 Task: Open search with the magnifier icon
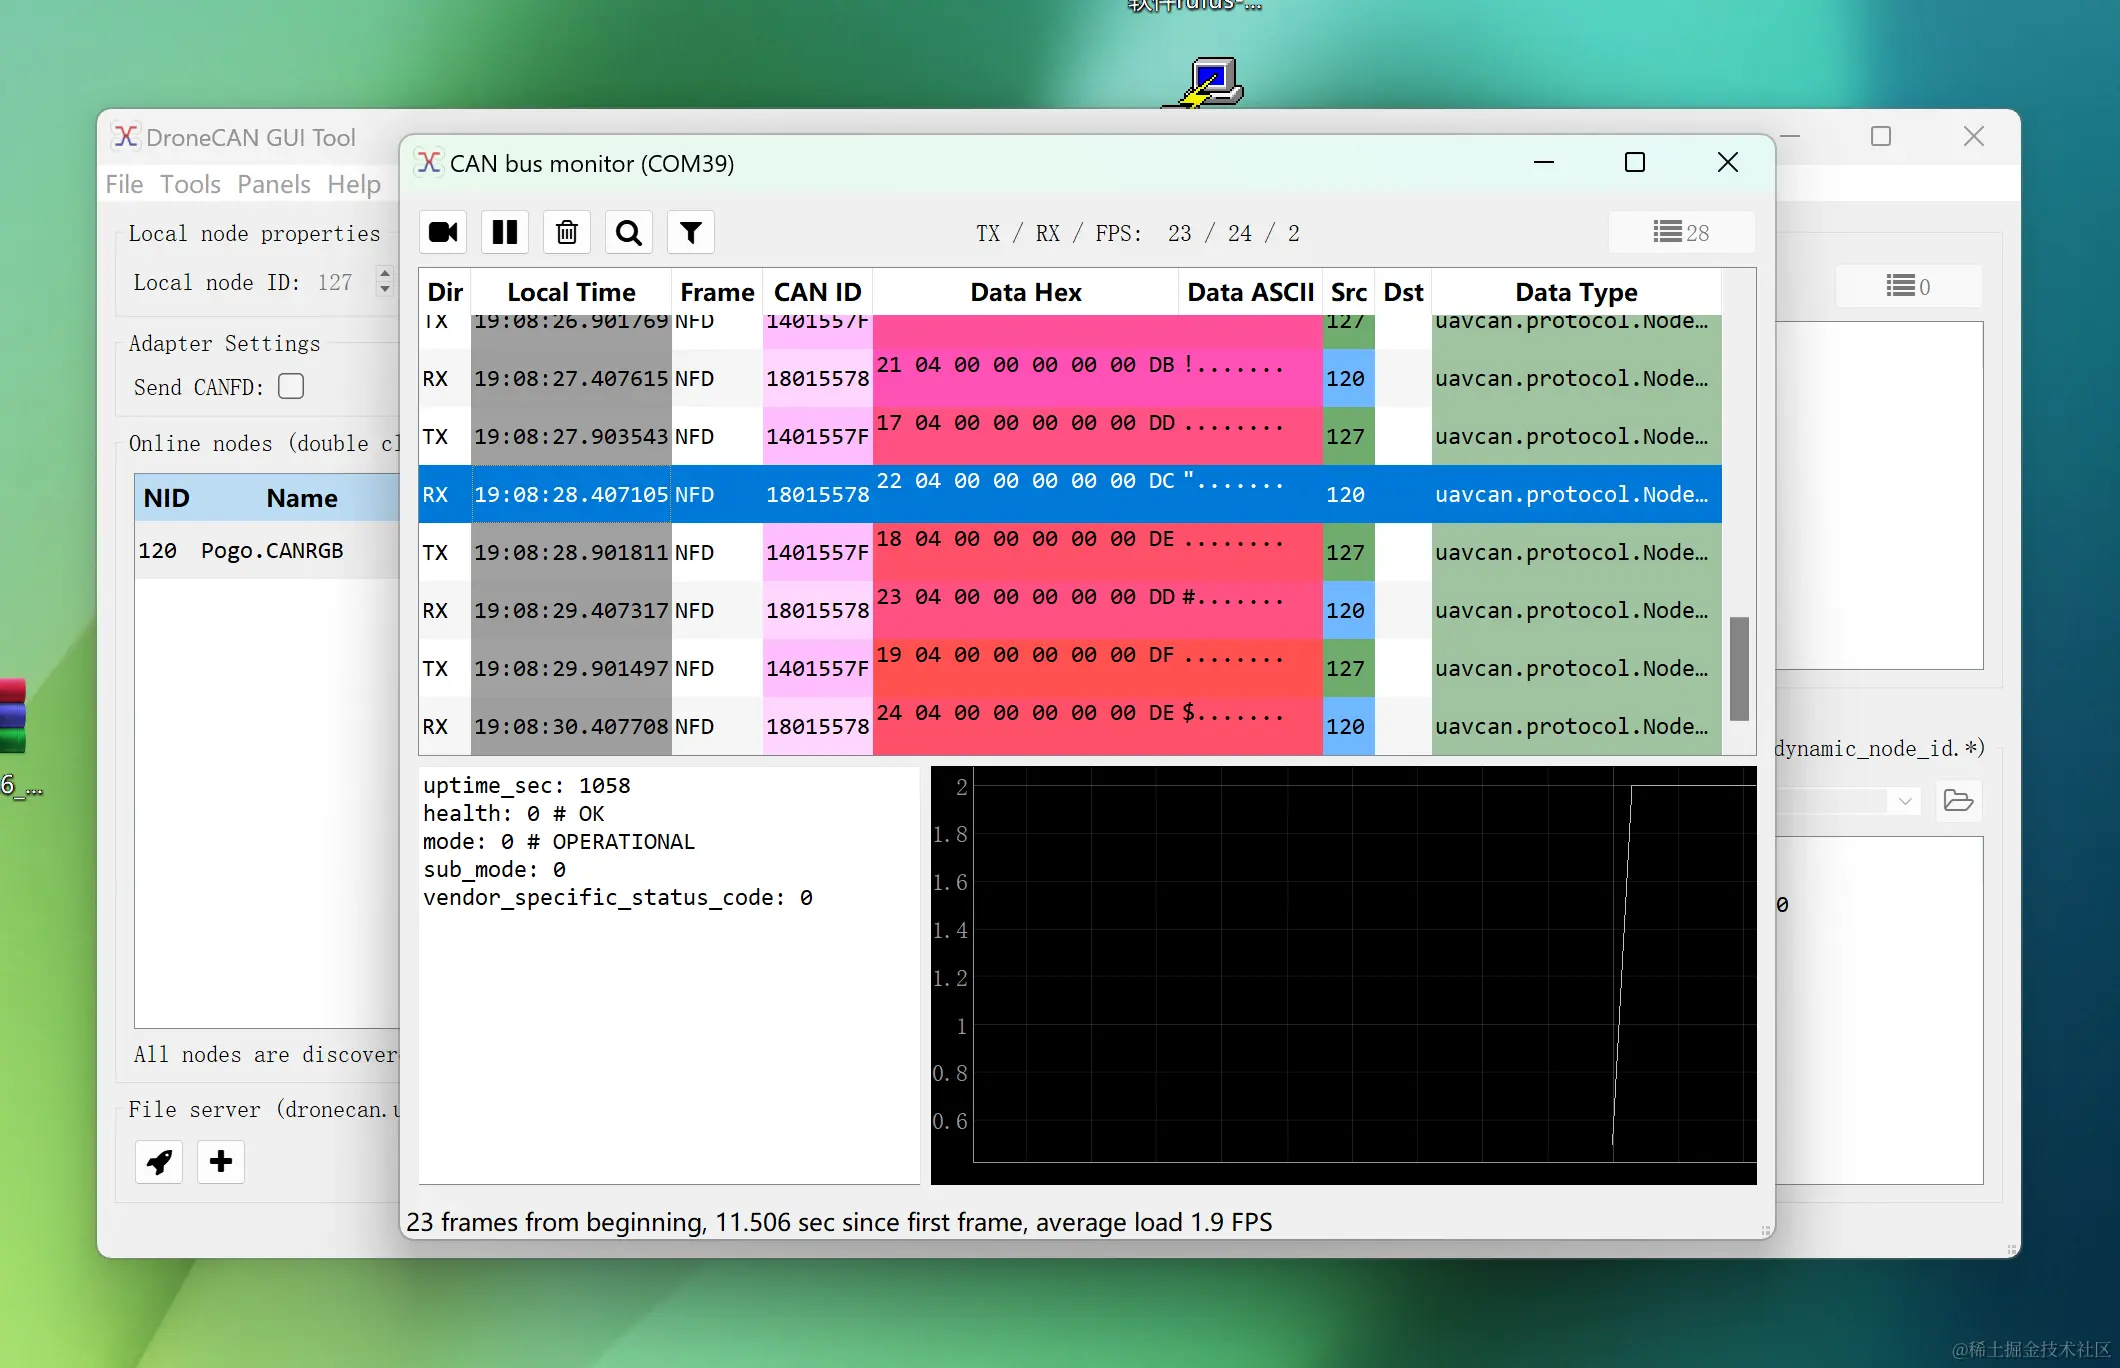pyautogui.click(x=629, y=233)
